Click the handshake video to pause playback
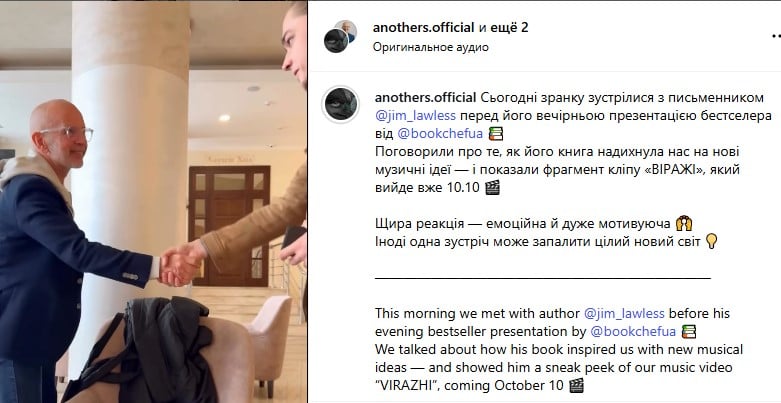781x403 pixels. 153,201
